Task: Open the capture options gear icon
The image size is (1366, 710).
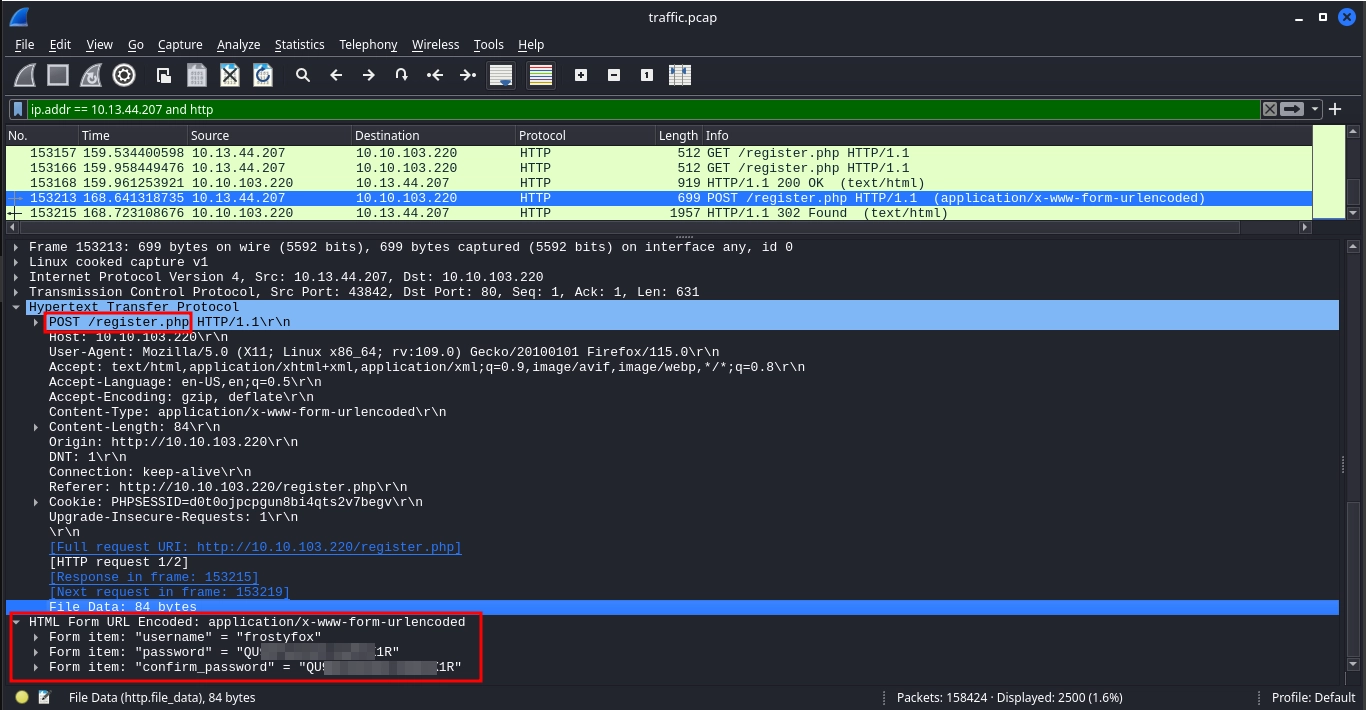Action: pyautogui.click(x=124, y=75)
